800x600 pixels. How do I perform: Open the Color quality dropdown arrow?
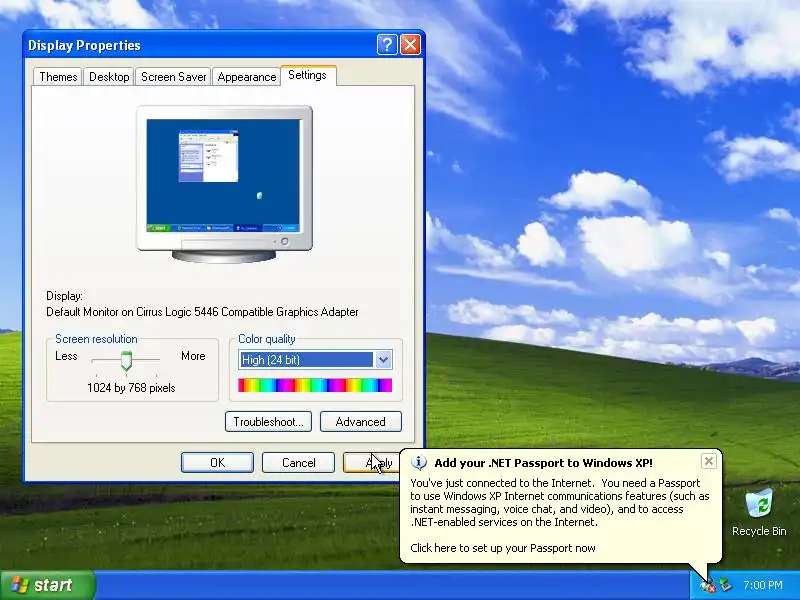pos(383,360)
